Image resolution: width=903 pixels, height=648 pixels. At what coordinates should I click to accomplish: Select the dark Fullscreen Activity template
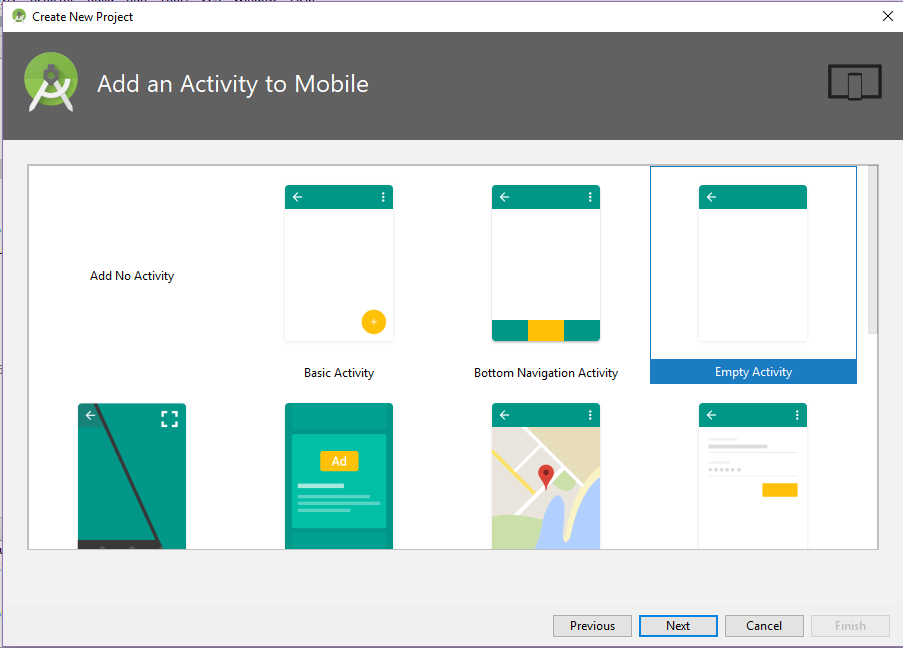[x=131, y=476]
